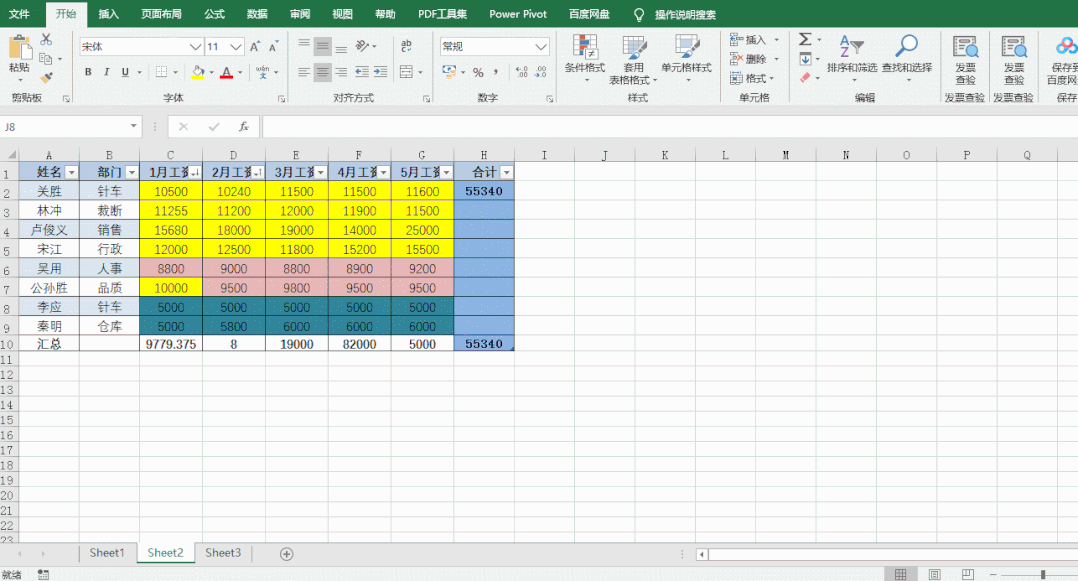Click the AutoSum sigma icon

point(805,39)
